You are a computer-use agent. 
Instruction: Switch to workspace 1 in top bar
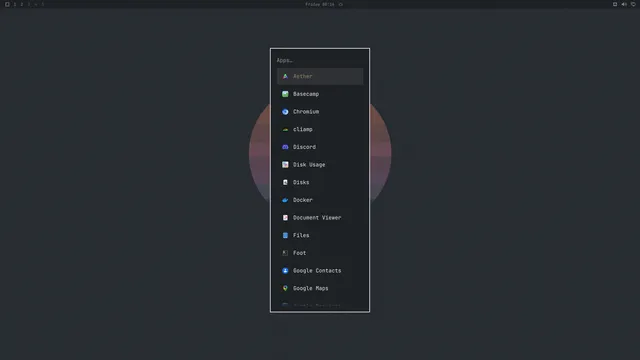(15, 4)
